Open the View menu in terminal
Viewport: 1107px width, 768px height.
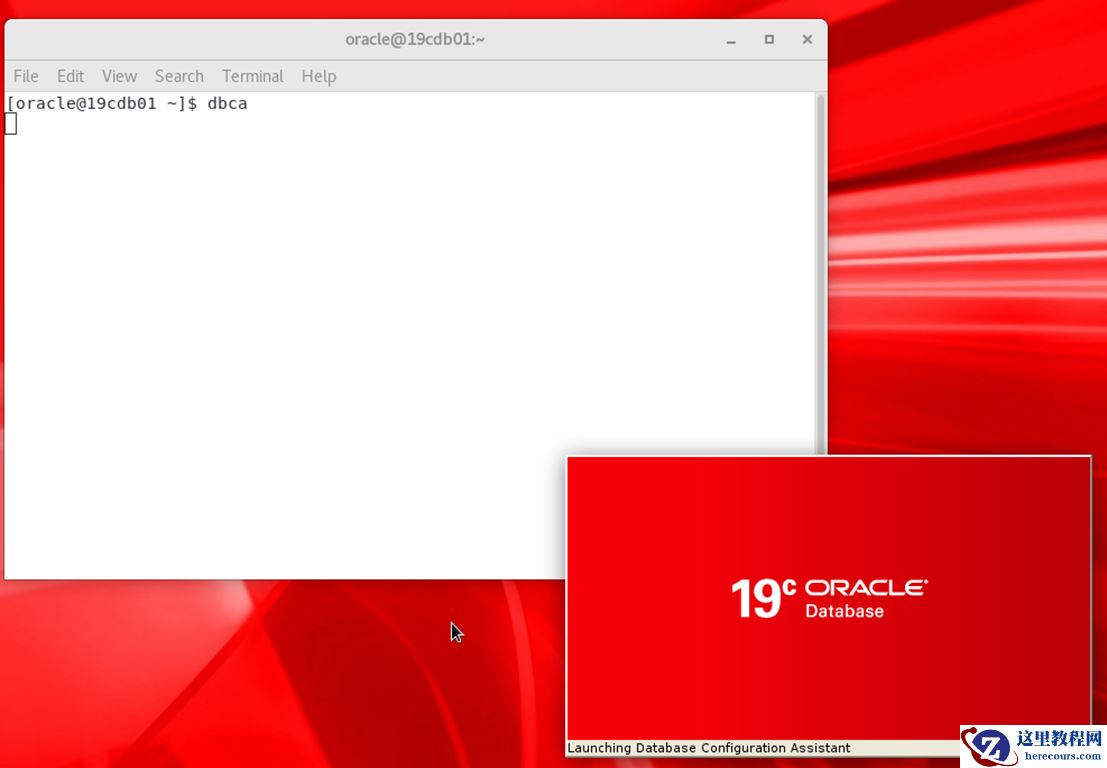pyautogui.click(x=119, y=76)
